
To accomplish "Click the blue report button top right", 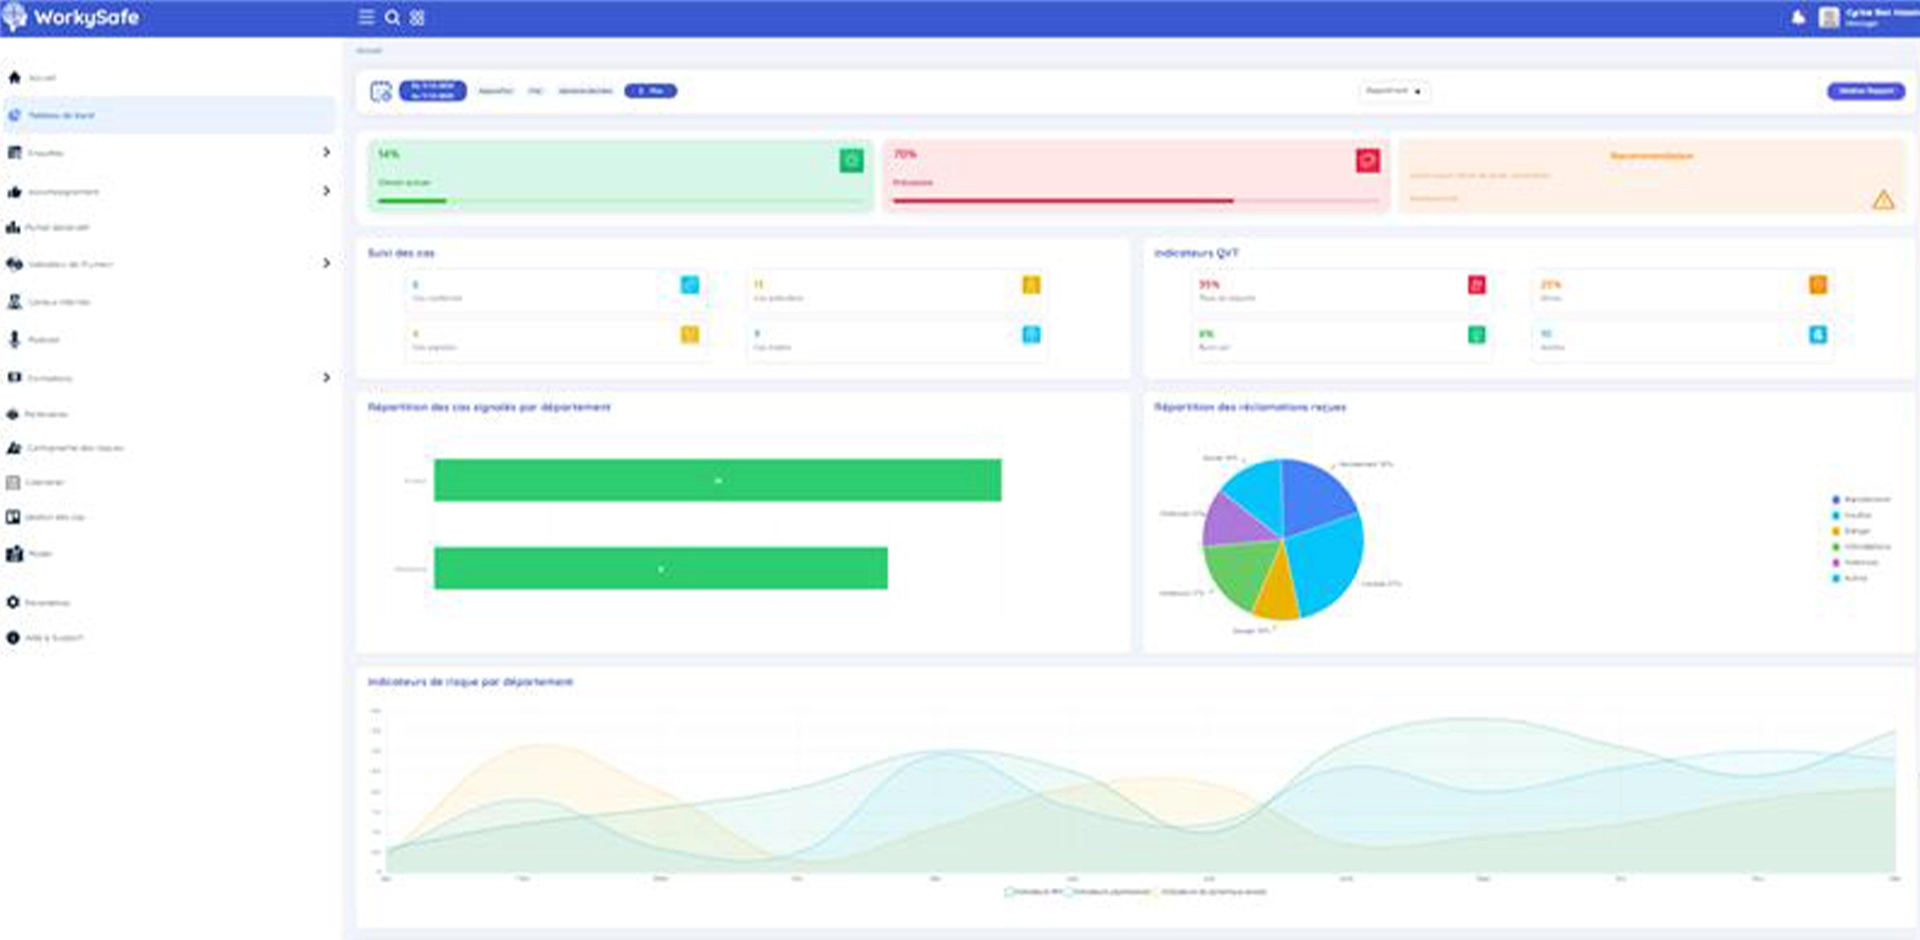I will coord(1865,91).
